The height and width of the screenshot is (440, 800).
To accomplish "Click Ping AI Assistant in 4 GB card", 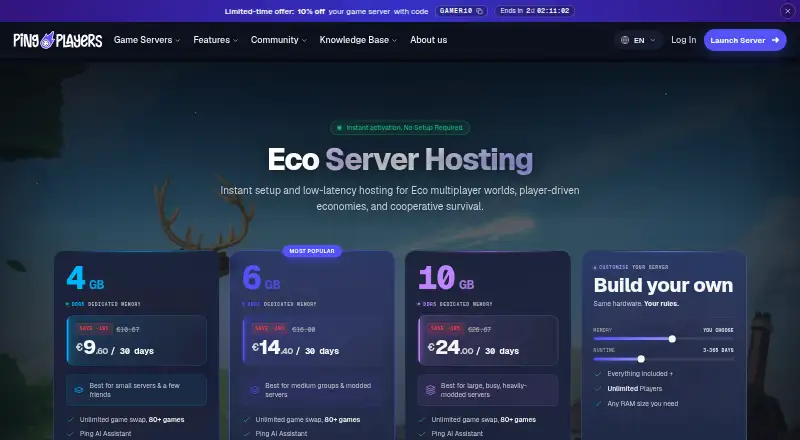I will (x=105, y=434).
